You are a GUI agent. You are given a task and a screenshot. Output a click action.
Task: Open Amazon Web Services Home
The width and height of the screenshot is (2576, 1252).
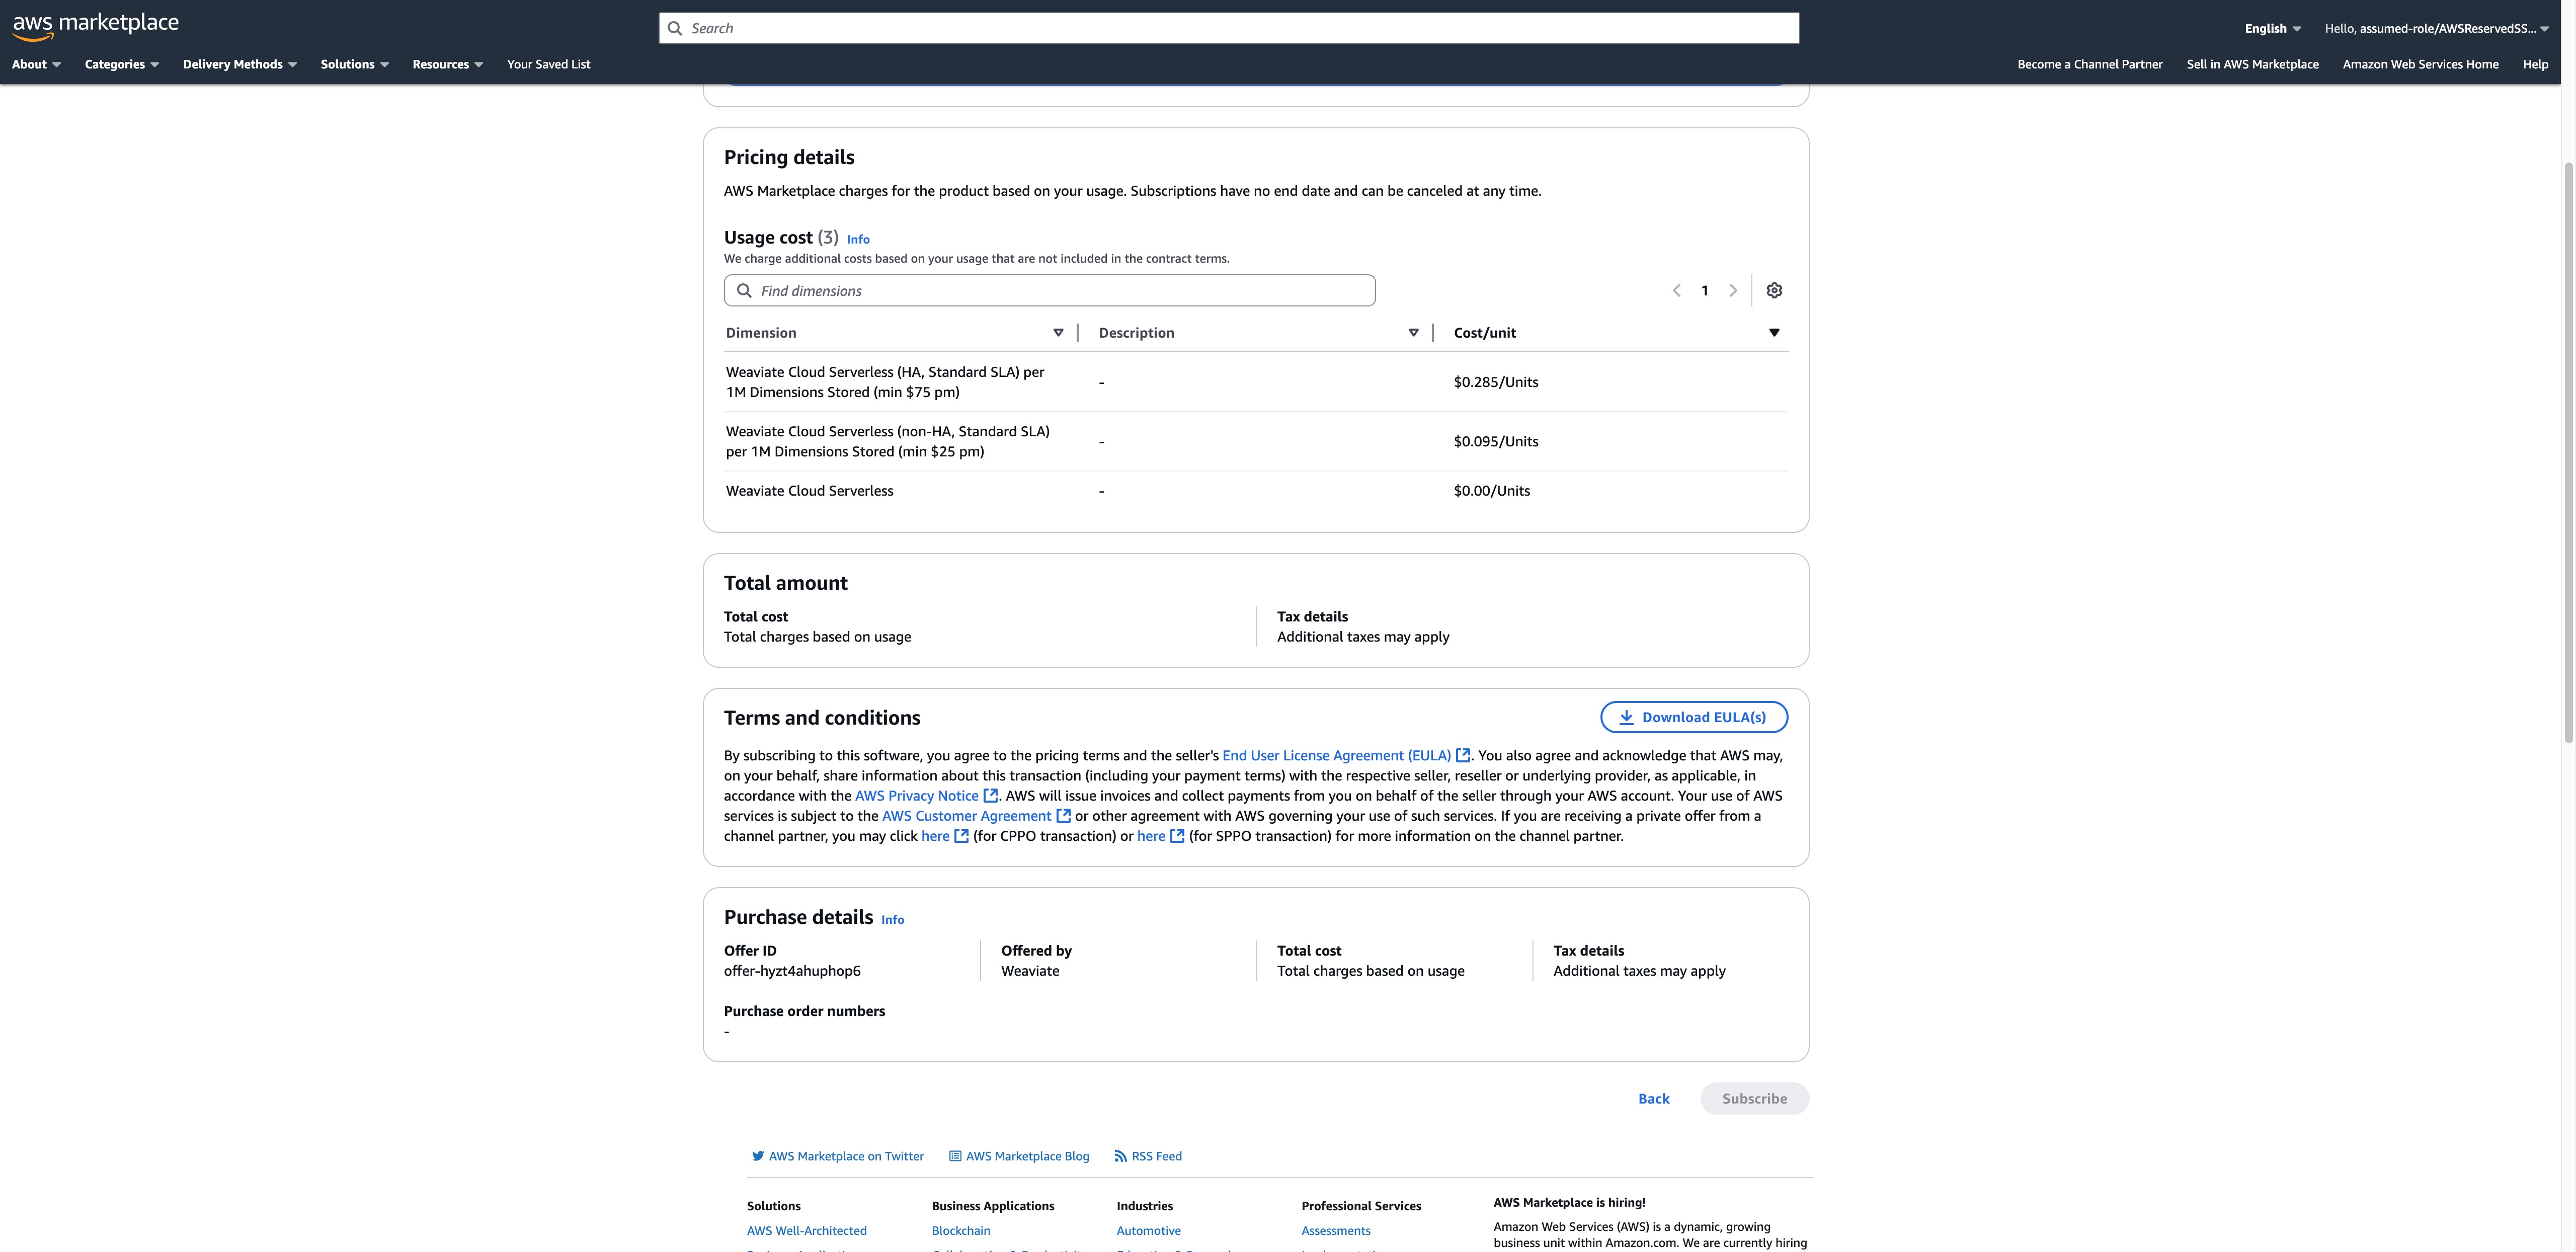[x=2420, y=64]
